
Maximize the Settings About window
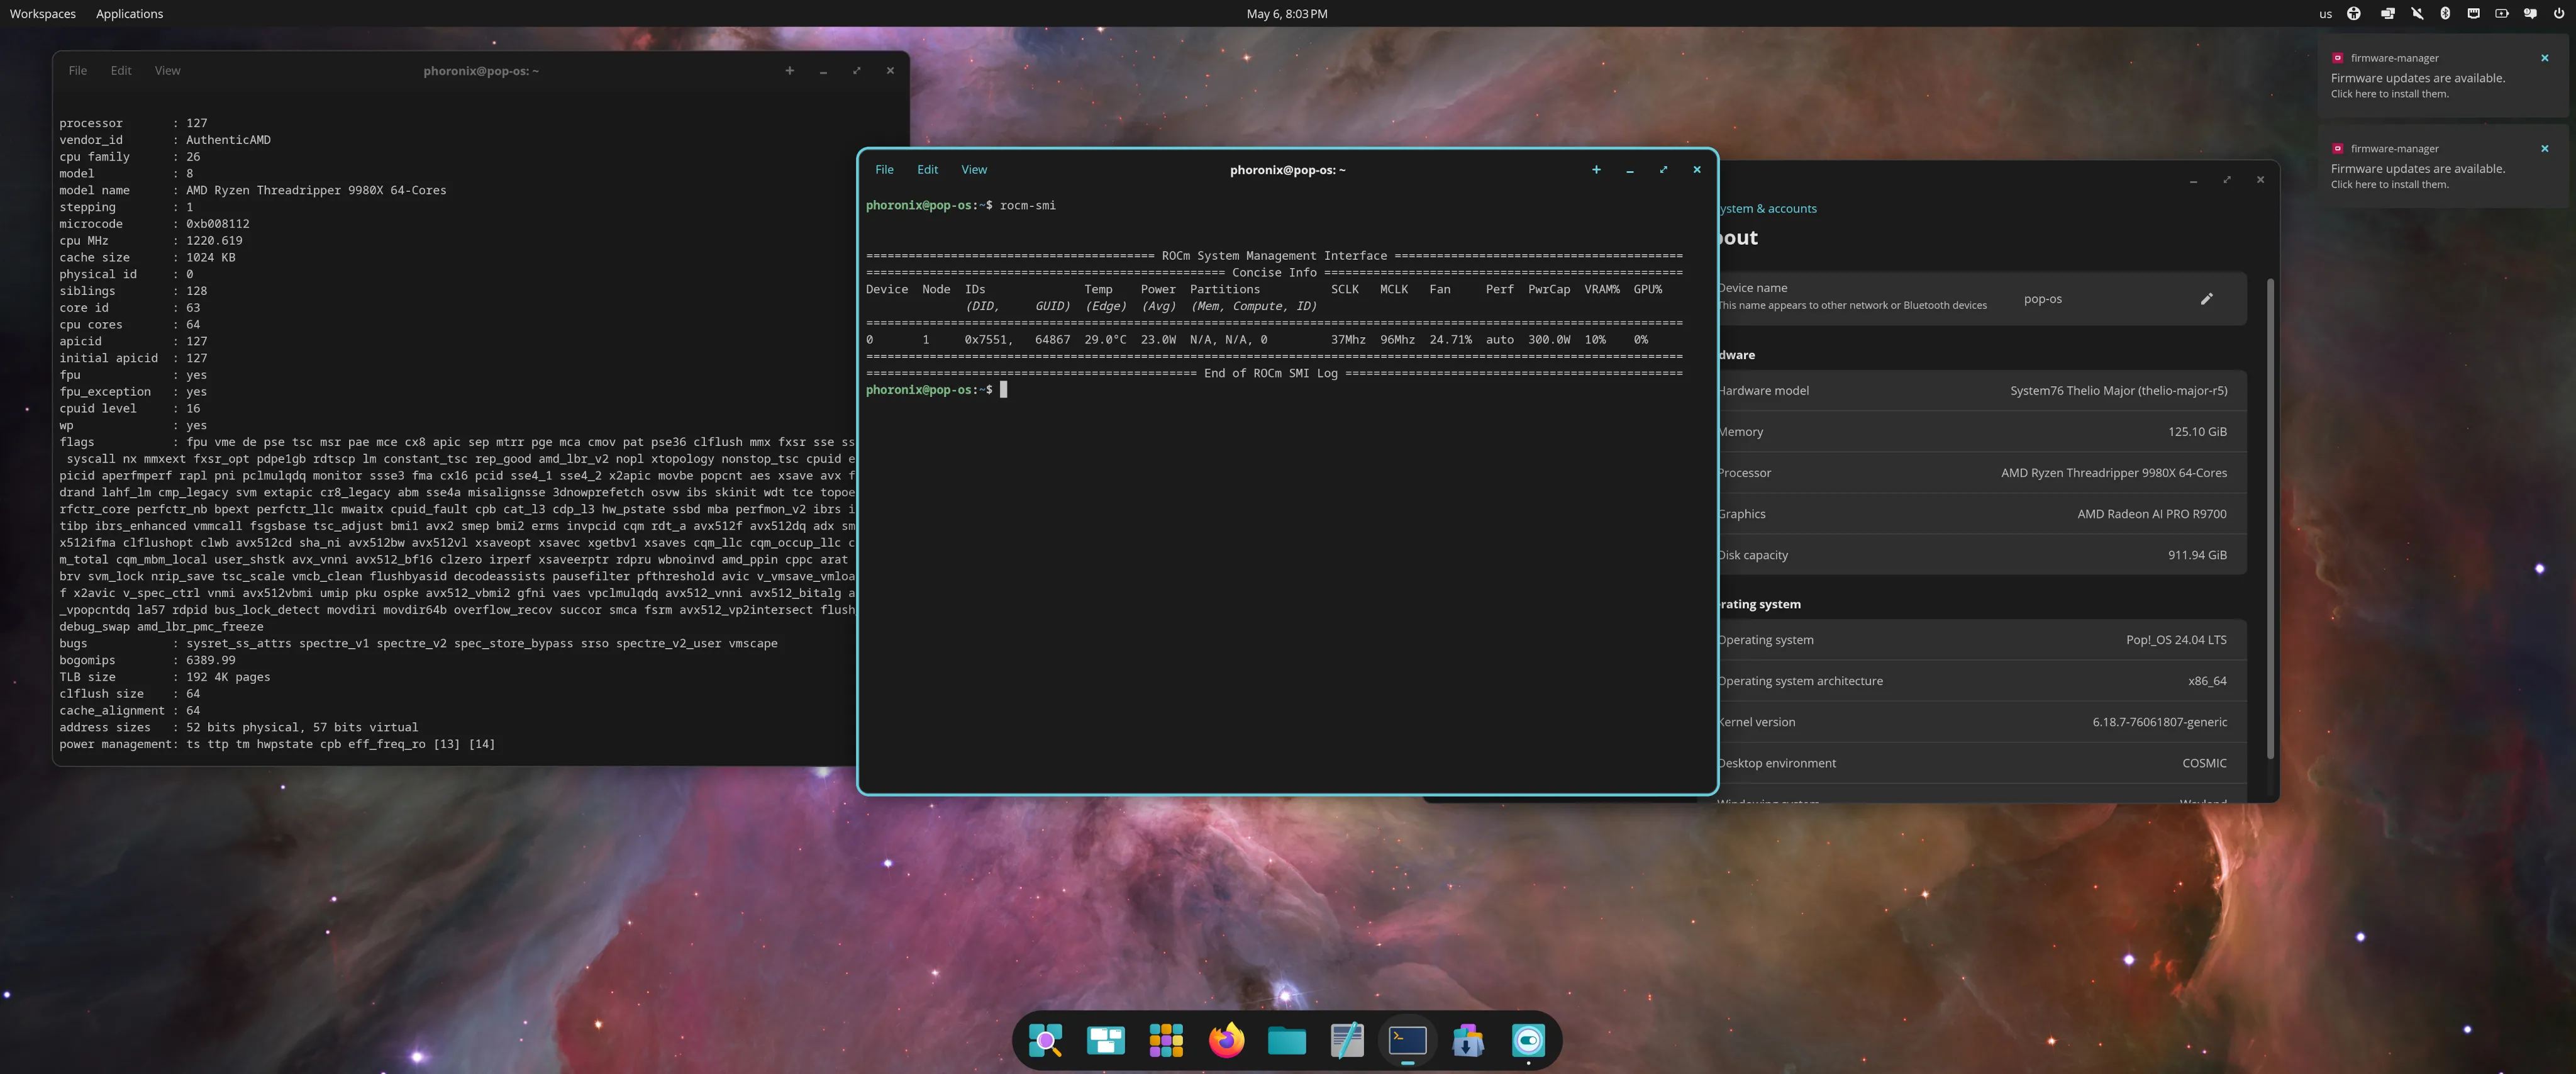(x=2226, y=180)
